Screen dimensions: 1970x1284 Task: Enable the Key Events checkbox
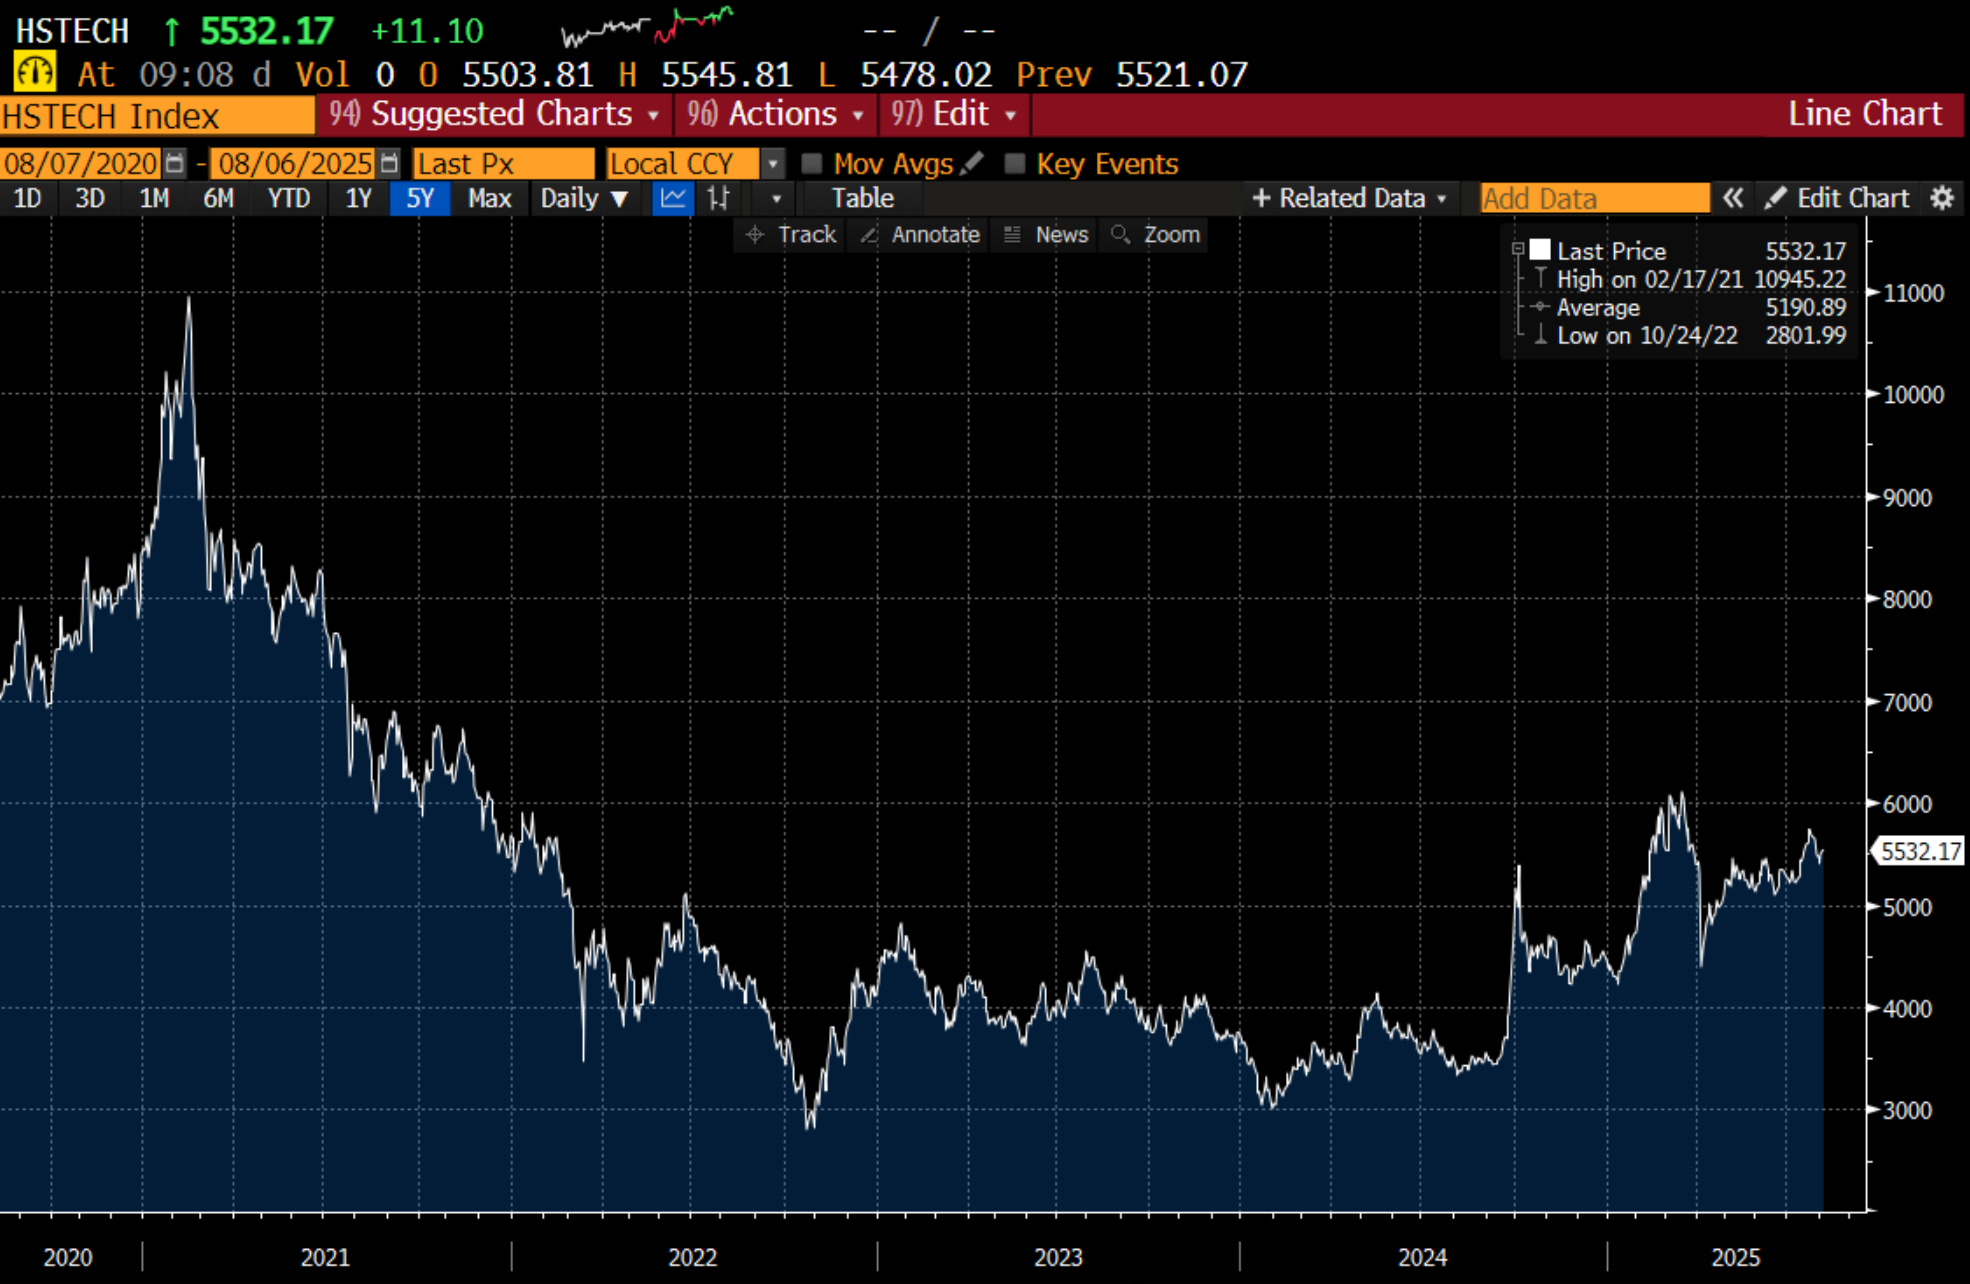1015,163
